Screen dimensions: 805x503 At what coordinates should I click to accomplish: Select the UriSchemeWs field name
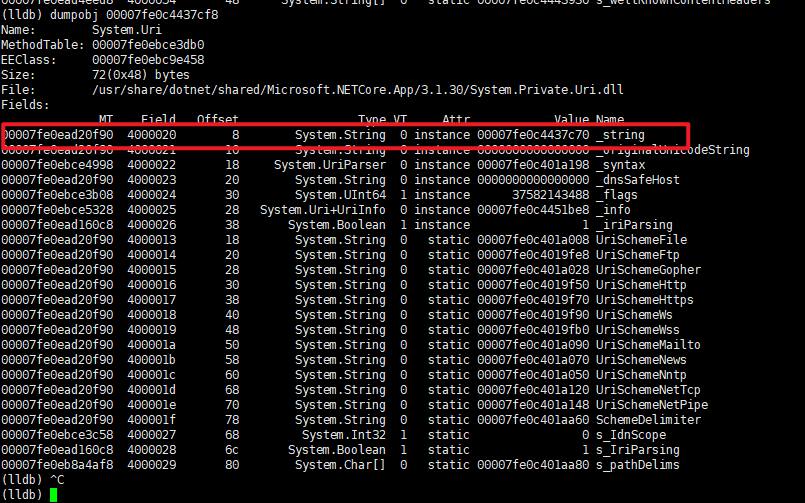pos(634,315)
